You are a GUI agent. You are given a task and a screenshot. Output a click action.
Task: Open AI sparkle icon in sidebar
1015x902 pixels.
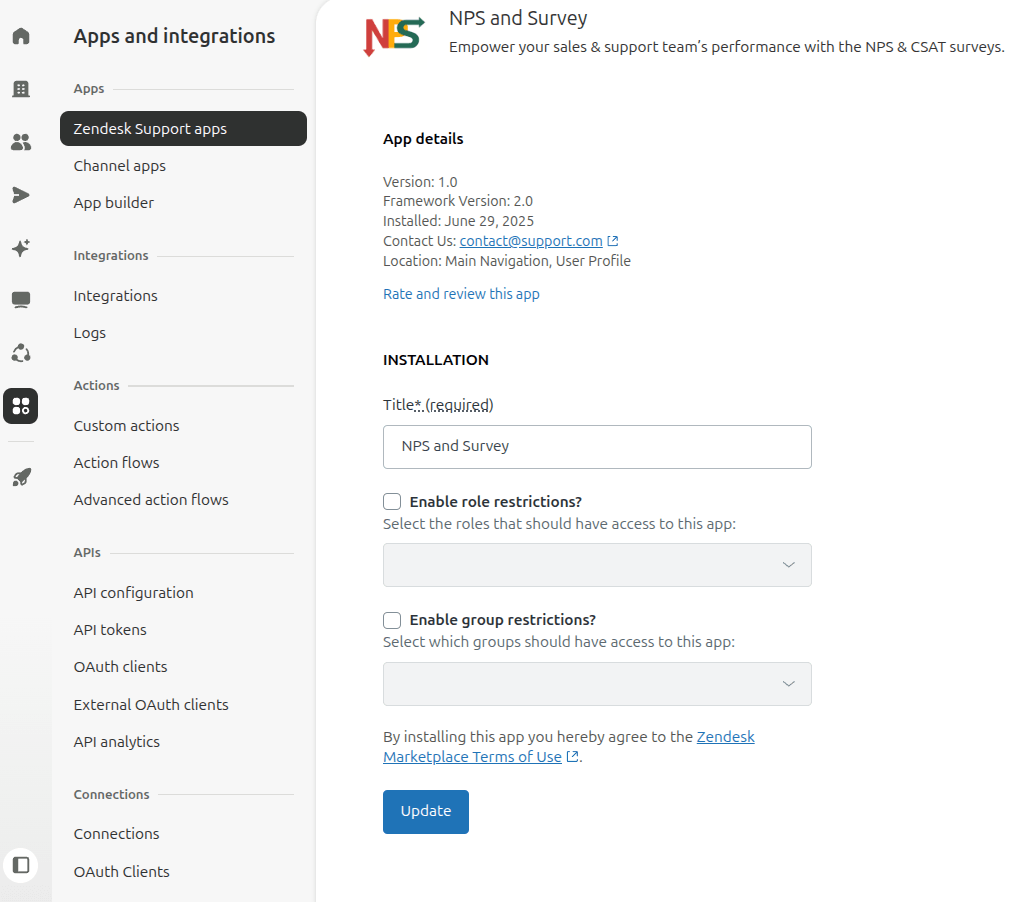21,248
